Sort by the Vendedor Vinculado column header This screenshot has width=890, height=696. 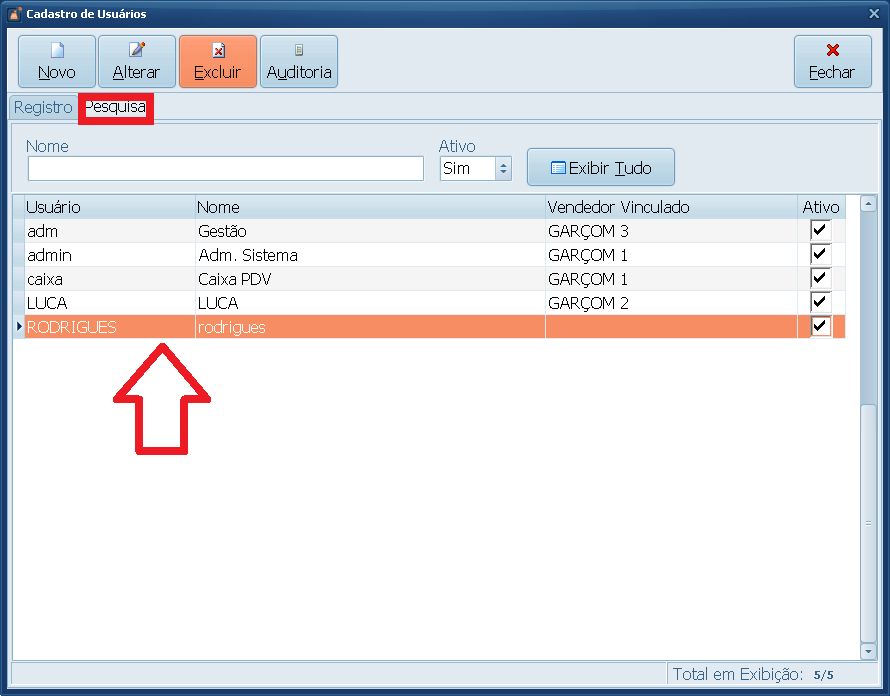[670, 207]
